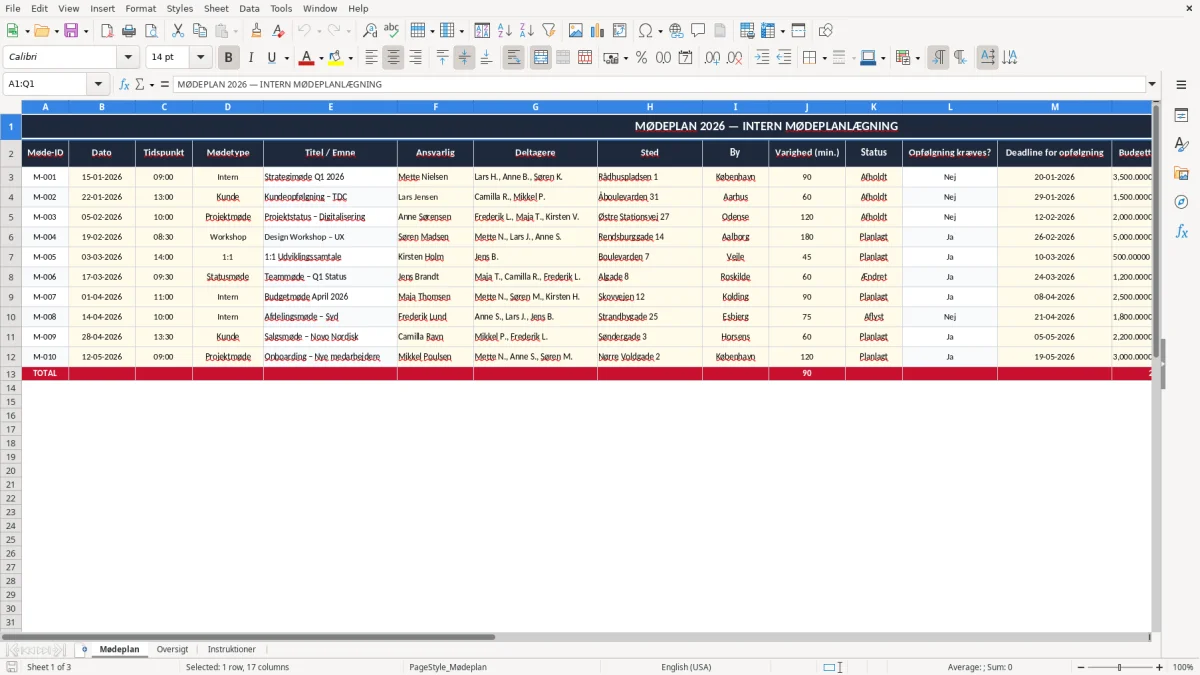Toggle Wrap Text
The width and height of the screenshot is (1200, 675).
pyautogui.click(x=513, y=58)
